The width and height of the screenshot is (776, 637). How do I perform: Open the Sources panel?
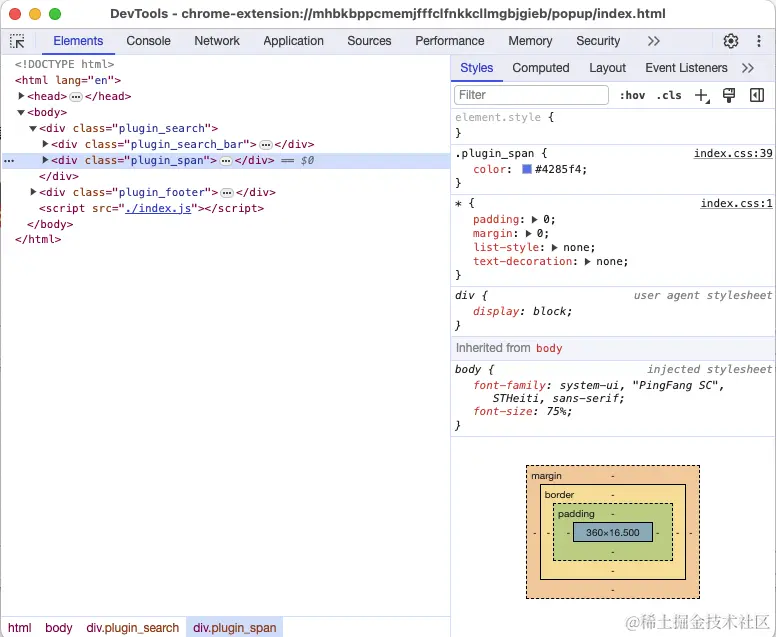click(369, 41)
